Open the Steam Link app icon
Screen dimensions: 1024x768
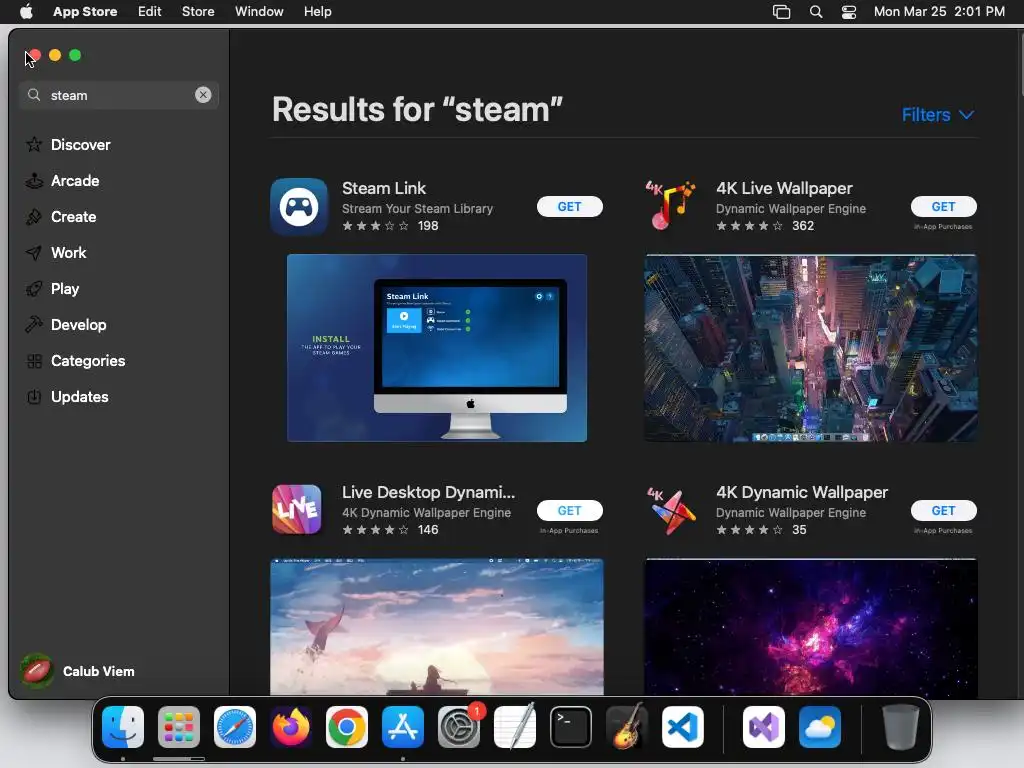(x=299, y=206)
